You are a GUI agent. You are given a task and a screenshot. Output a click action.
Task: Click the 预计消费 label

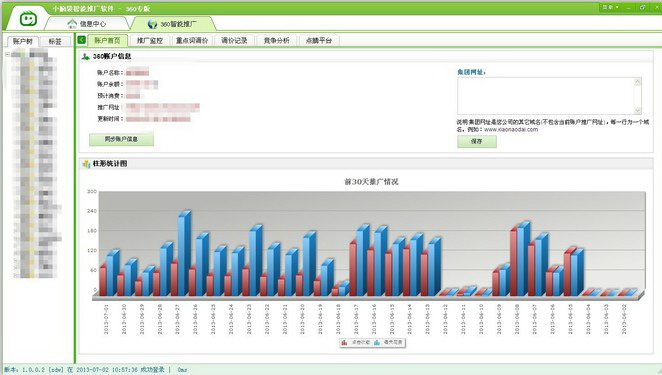[110, 96]
